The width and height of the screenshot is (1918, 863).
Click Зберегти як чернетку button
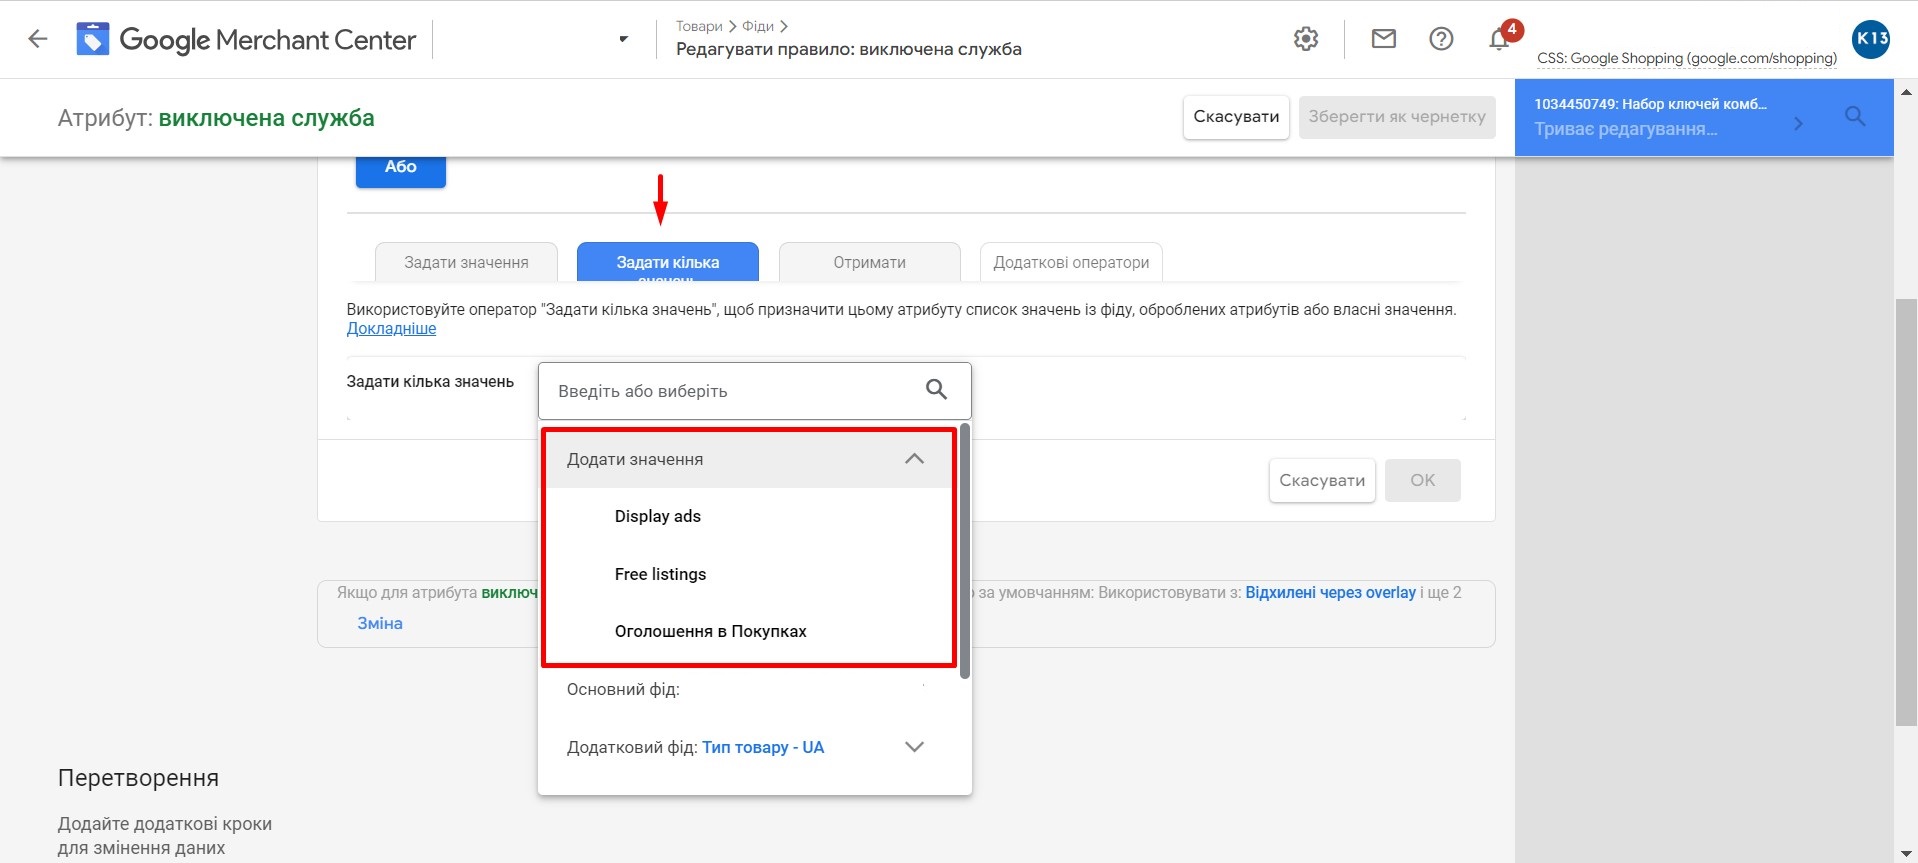[x=1397, y=117]
